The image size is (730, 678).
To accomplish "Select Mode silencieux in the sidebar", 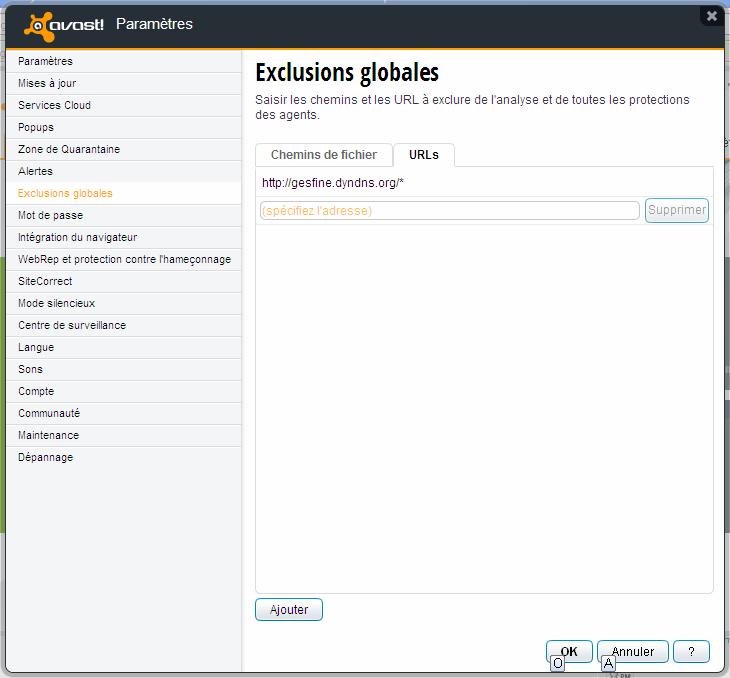I will click(56, 303).
